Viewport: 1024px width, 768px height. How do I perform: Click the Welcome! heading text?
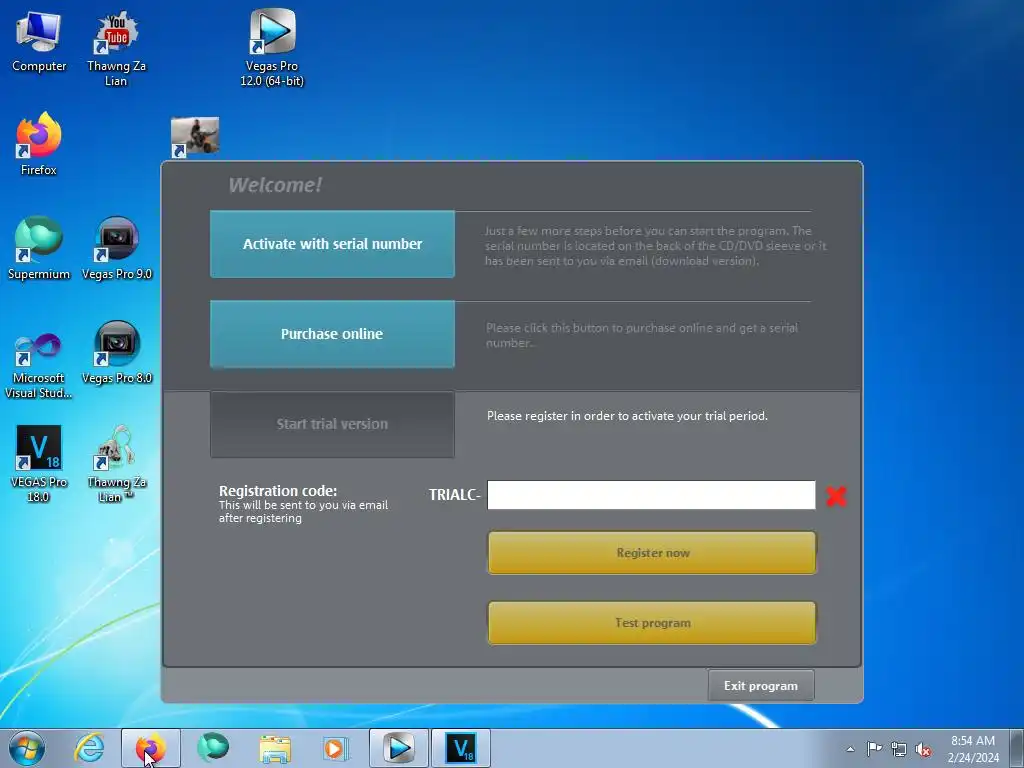[275, 185]
